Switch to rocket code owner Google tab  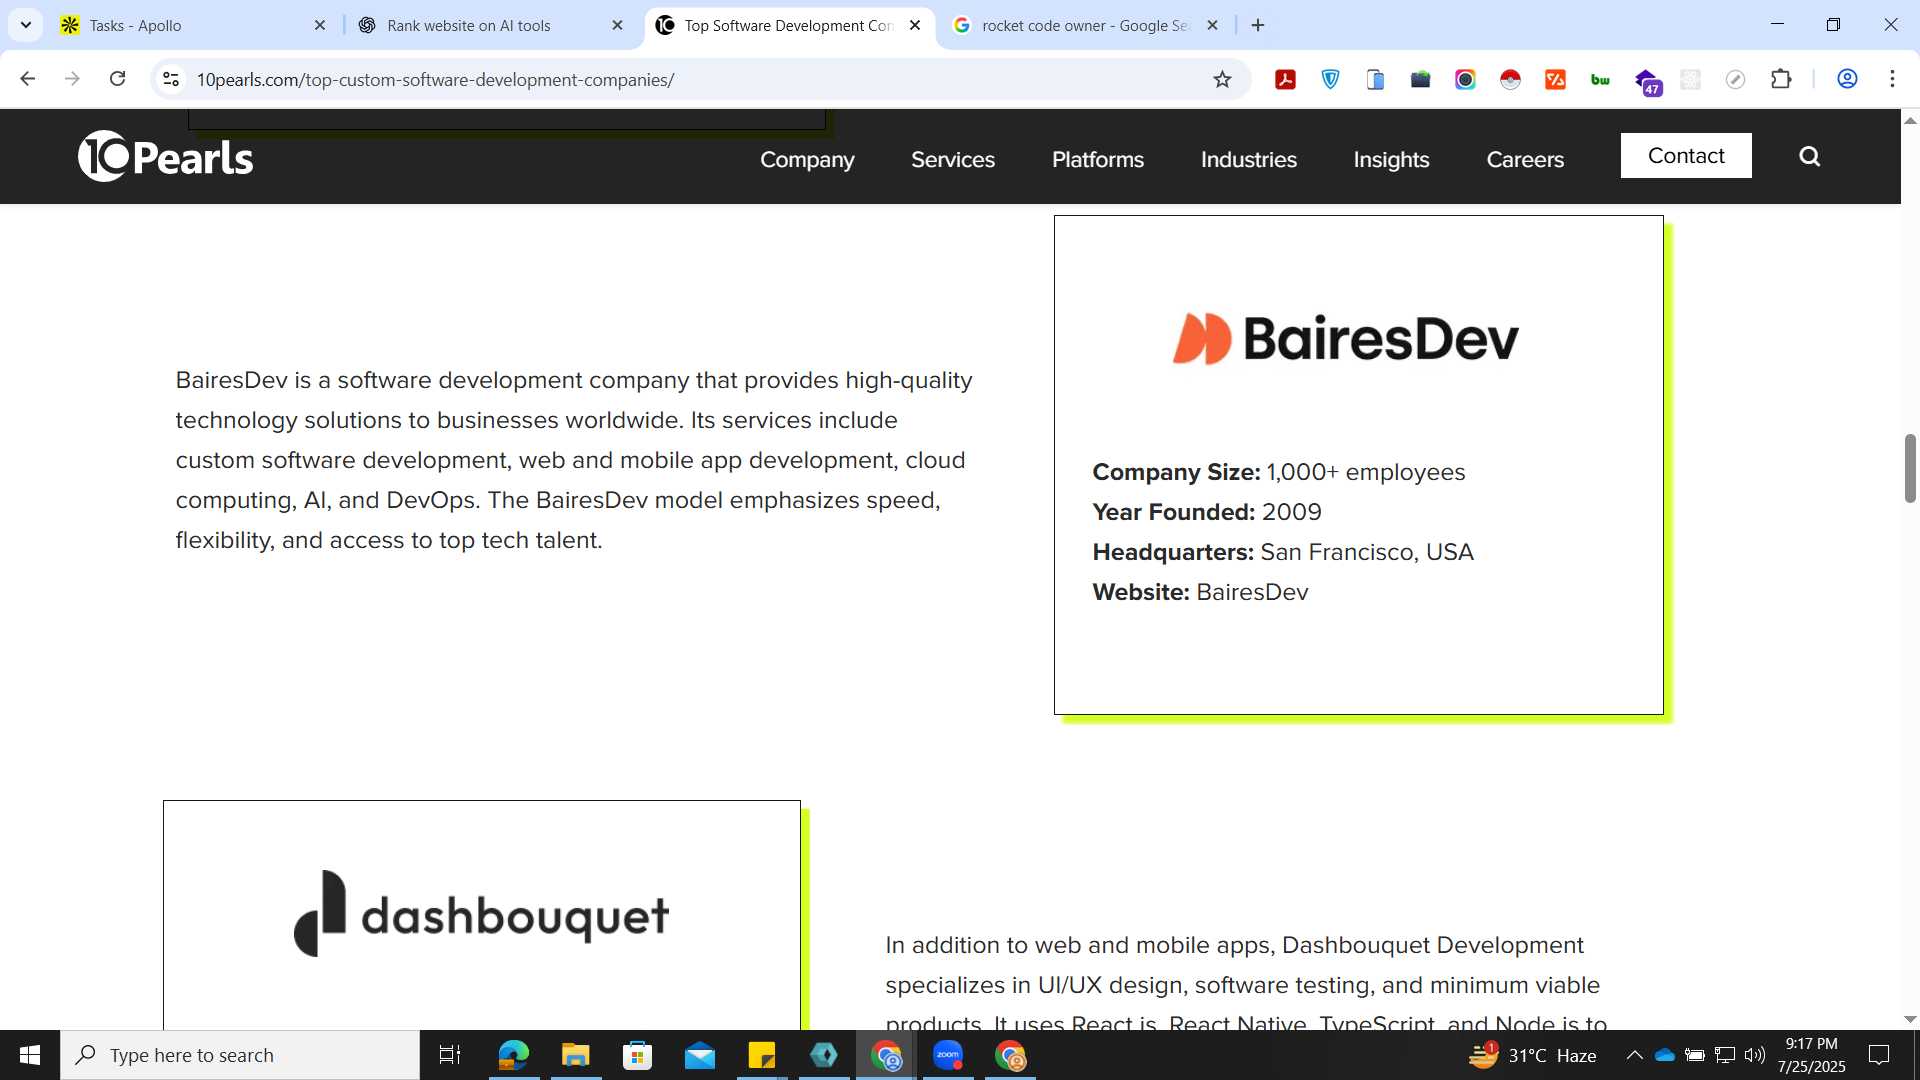[x=1085, y=25]
